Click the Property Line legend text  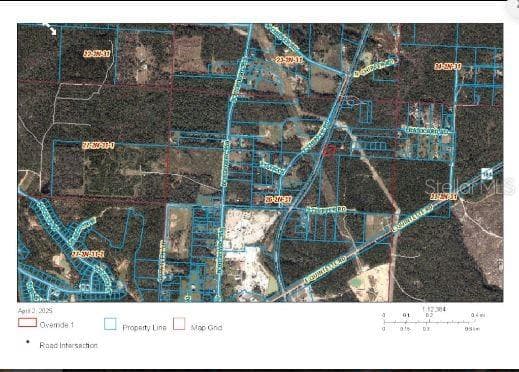click(144, 327)
